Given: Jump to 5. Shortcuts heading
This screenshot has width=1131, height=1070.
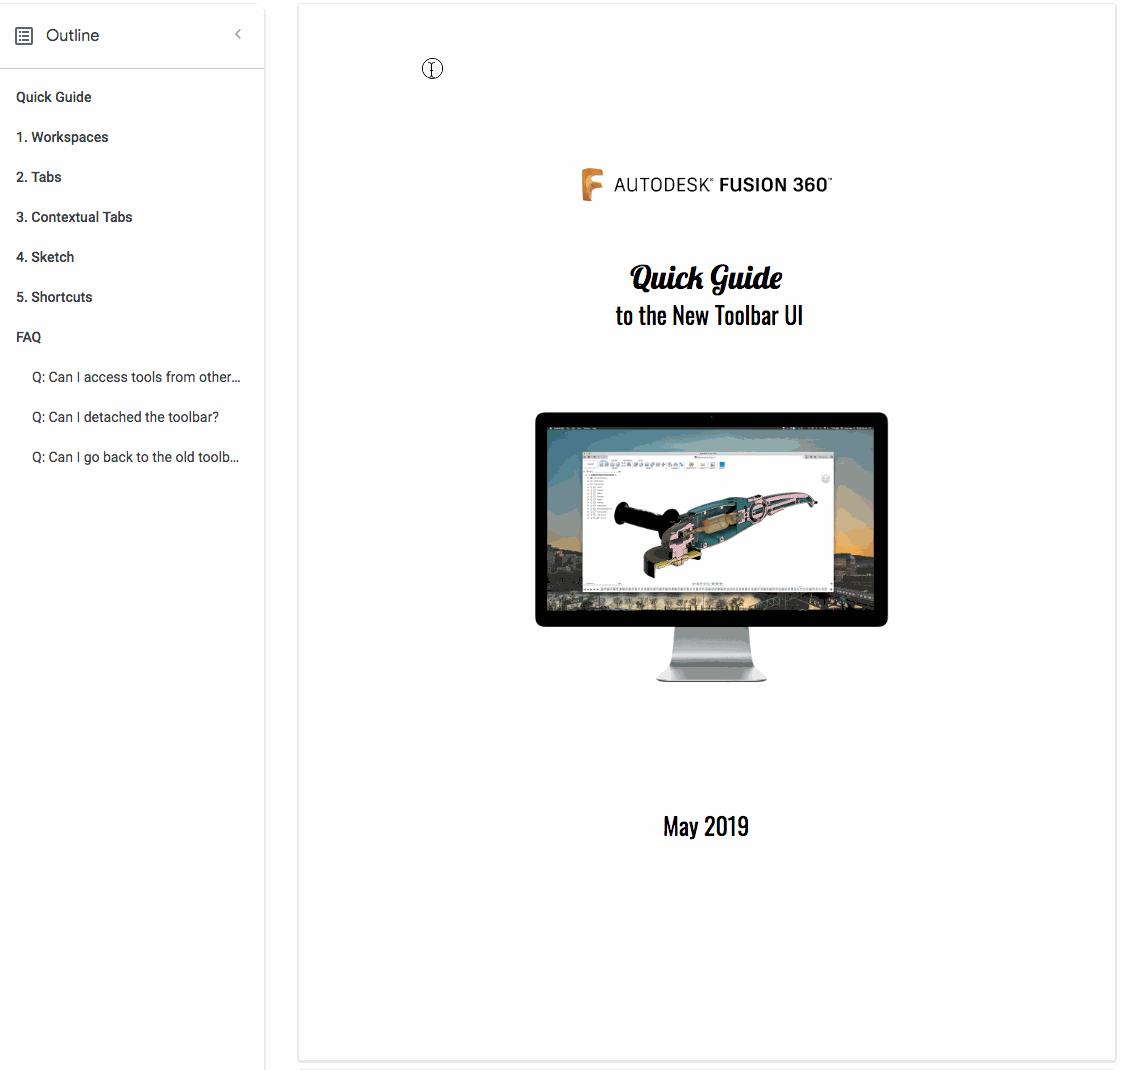Looking at the screenshot, I should 54,297.
